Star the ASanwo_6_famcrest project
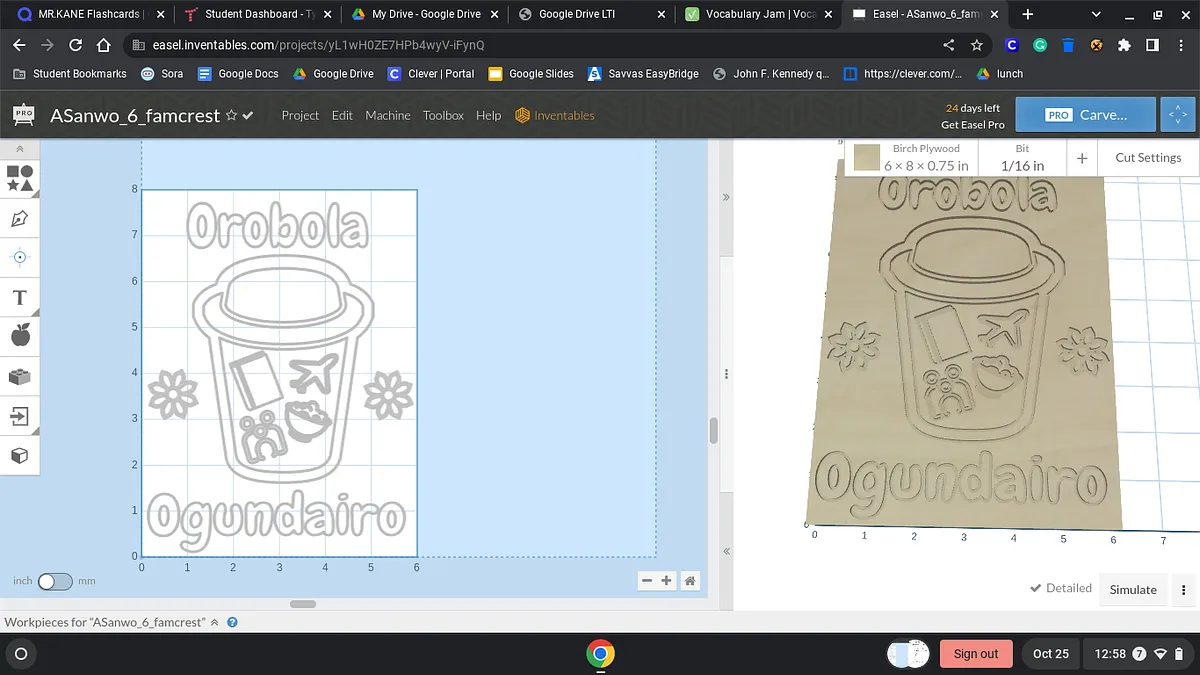1200x675 pixels. point(232,116)
